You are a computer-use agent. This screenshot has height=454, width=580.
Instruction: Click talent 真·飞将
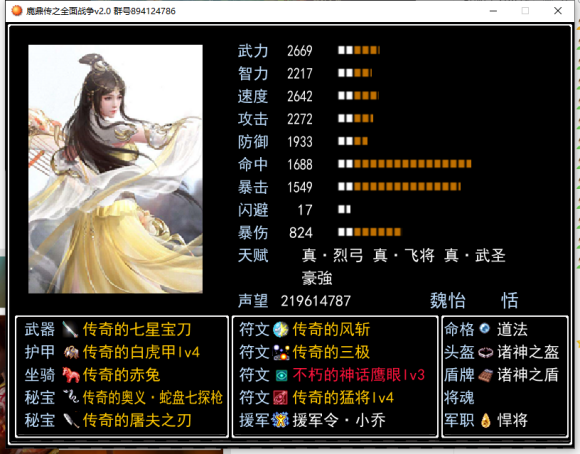tap(404, 255)
